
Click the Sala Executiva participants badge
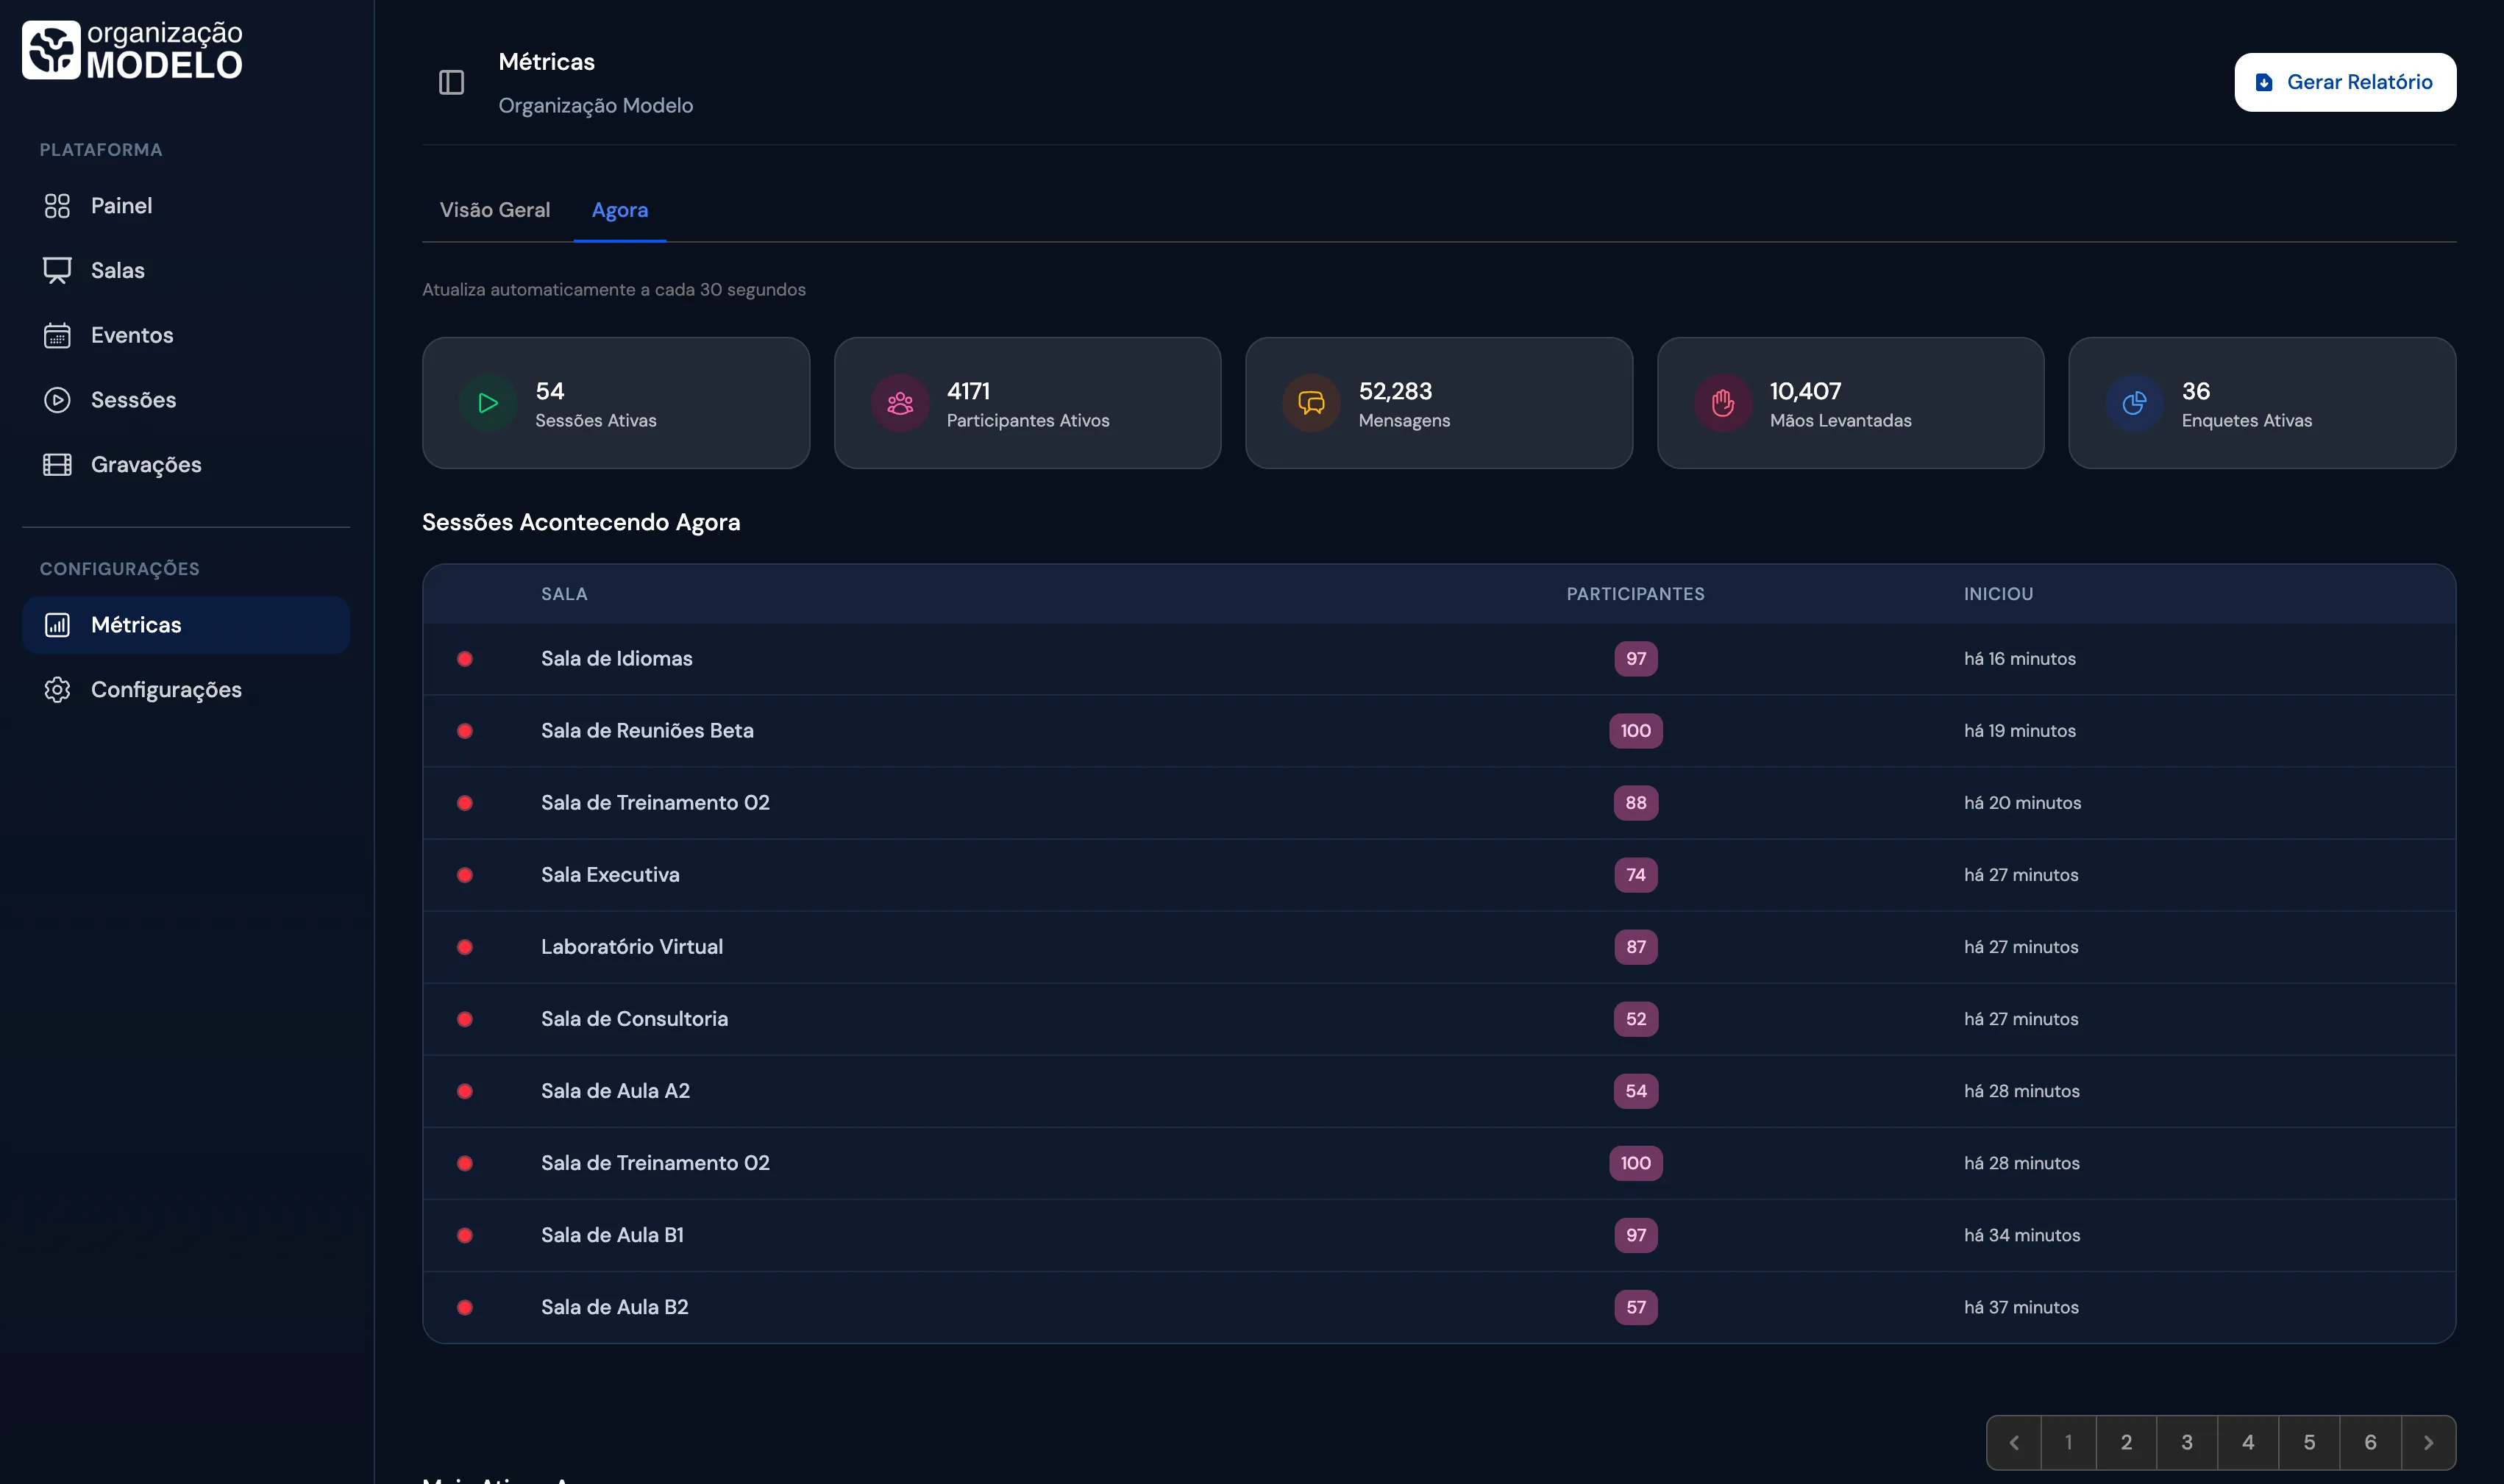coord(1635,875)
